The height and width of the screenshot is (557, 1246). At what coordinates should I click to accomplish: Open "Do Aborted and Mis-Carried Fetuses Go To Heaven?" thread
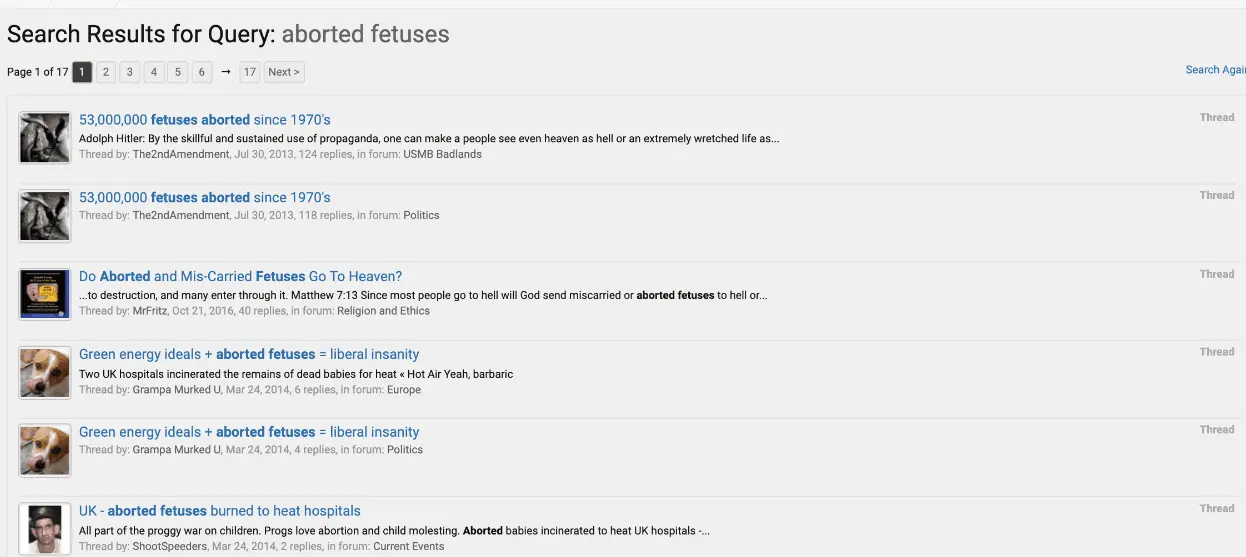pos(240,276)
